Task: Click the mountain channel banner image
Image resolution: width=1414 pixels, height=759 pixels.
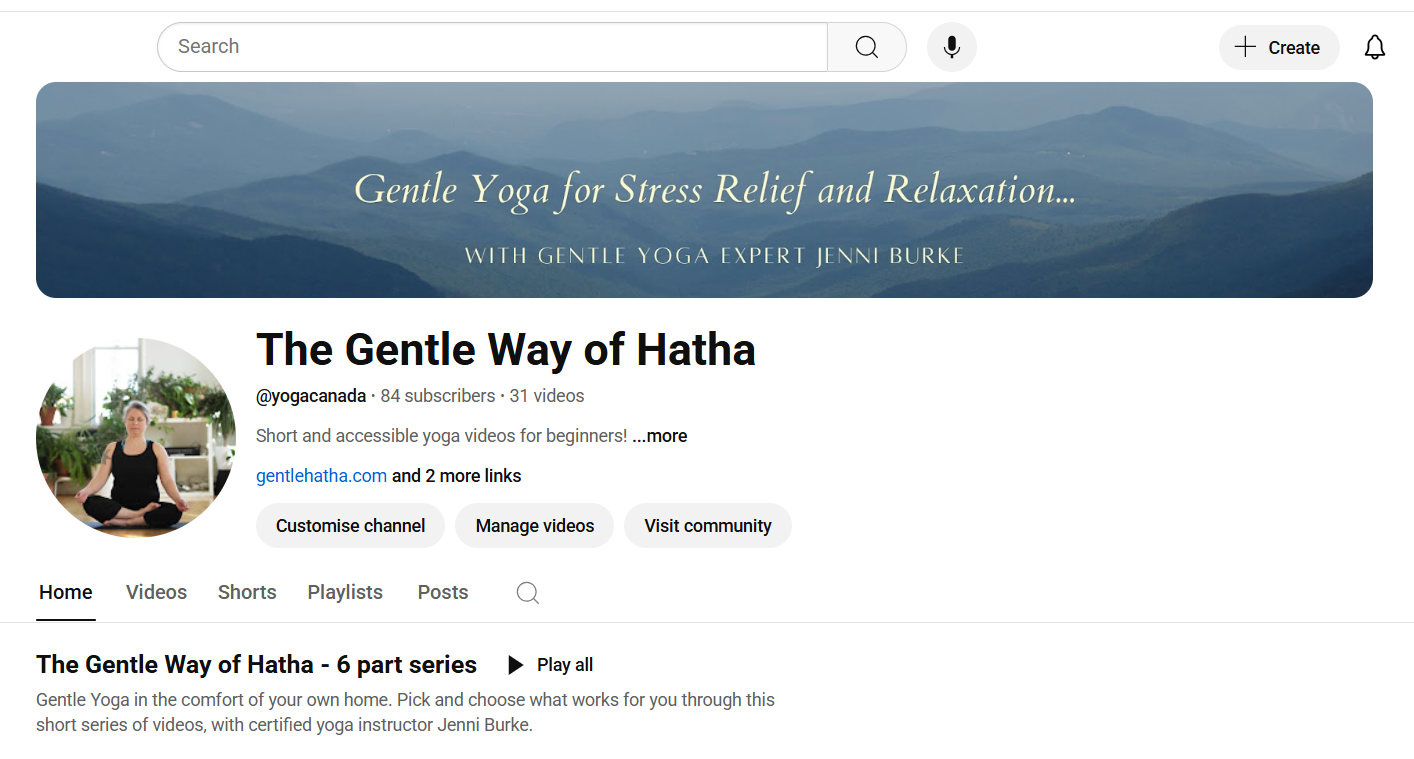Action: point(704,190)
